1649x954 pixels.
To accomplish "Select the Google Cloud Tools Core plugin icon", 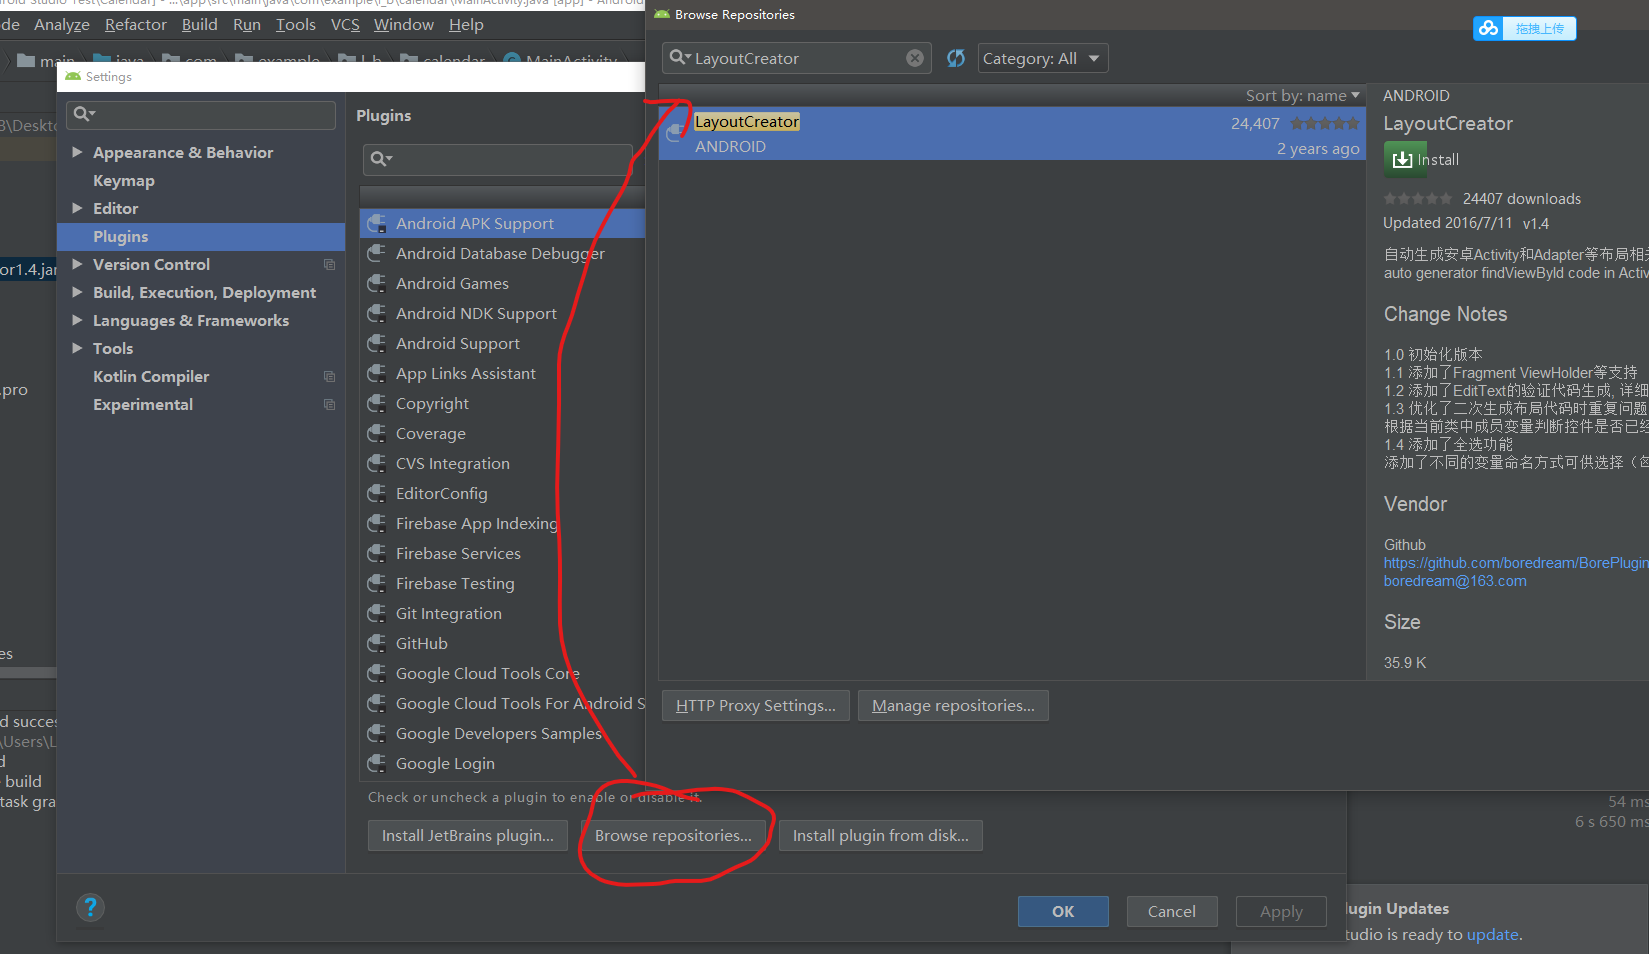I will (x=377, y=673).
